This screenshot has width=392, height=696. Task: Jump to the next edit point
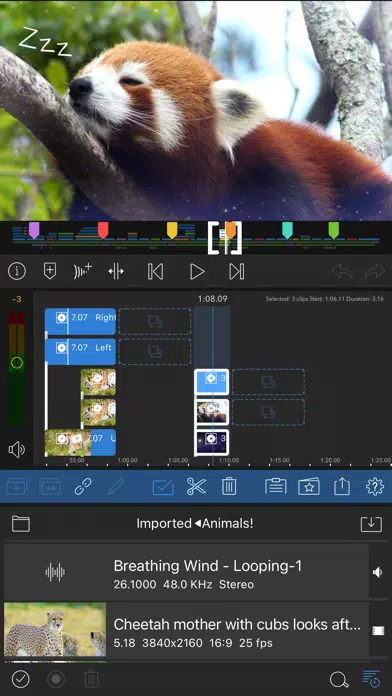point(237,271)
